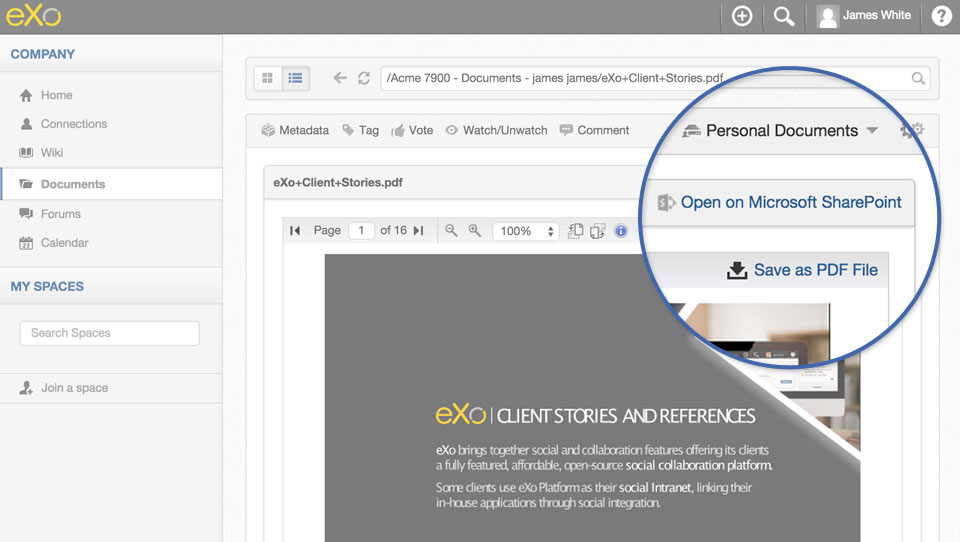Switch to list view
This screenshot has height=542, width=960.
coord(296,78)
